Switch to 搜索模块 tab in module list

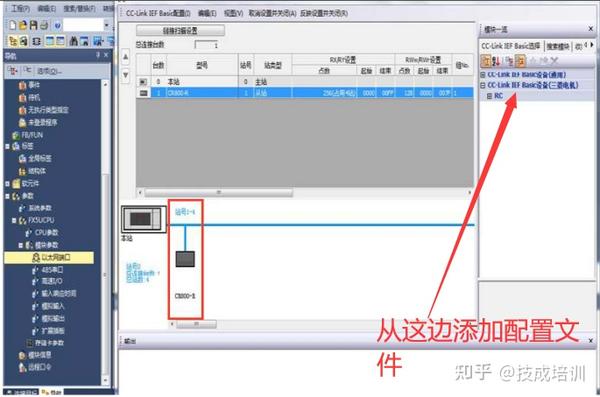pyautogui.click(x=558, y=46)
